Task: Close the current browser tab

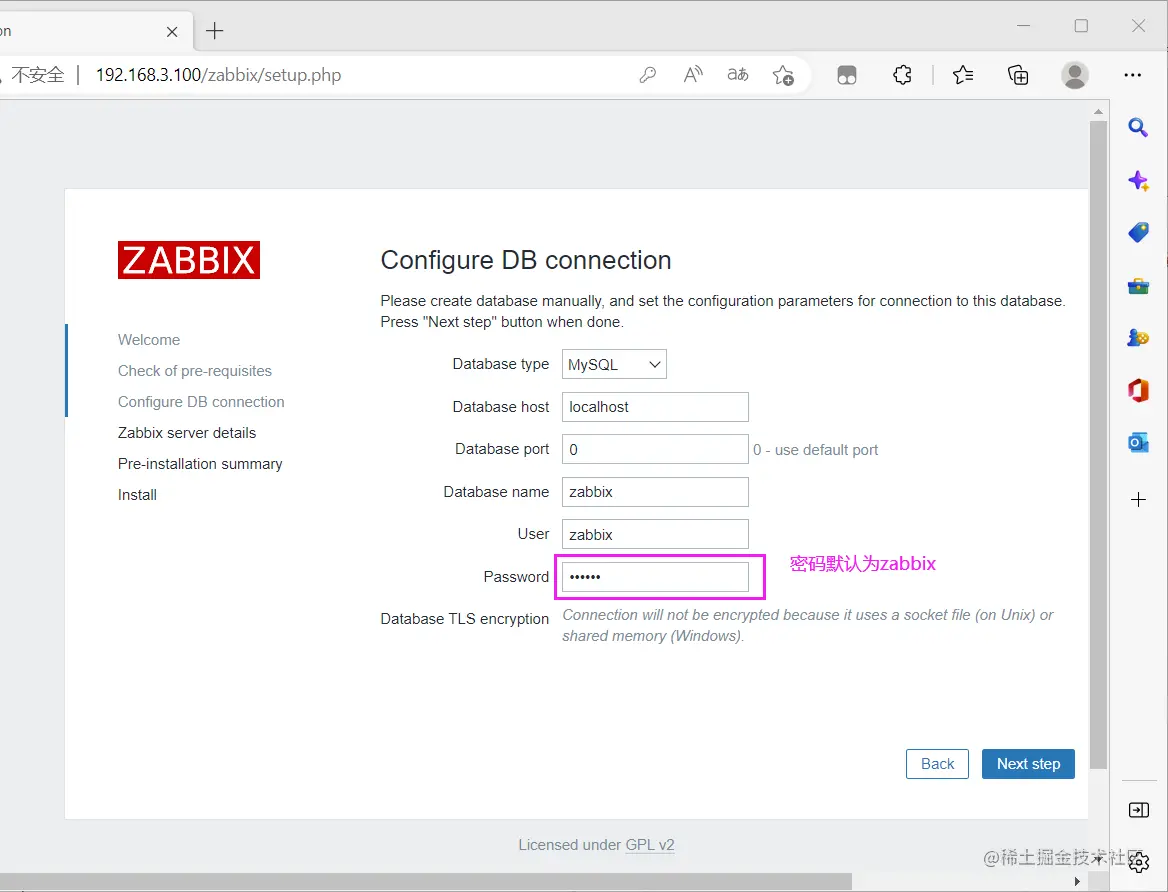Action: [x=172, y=31]
